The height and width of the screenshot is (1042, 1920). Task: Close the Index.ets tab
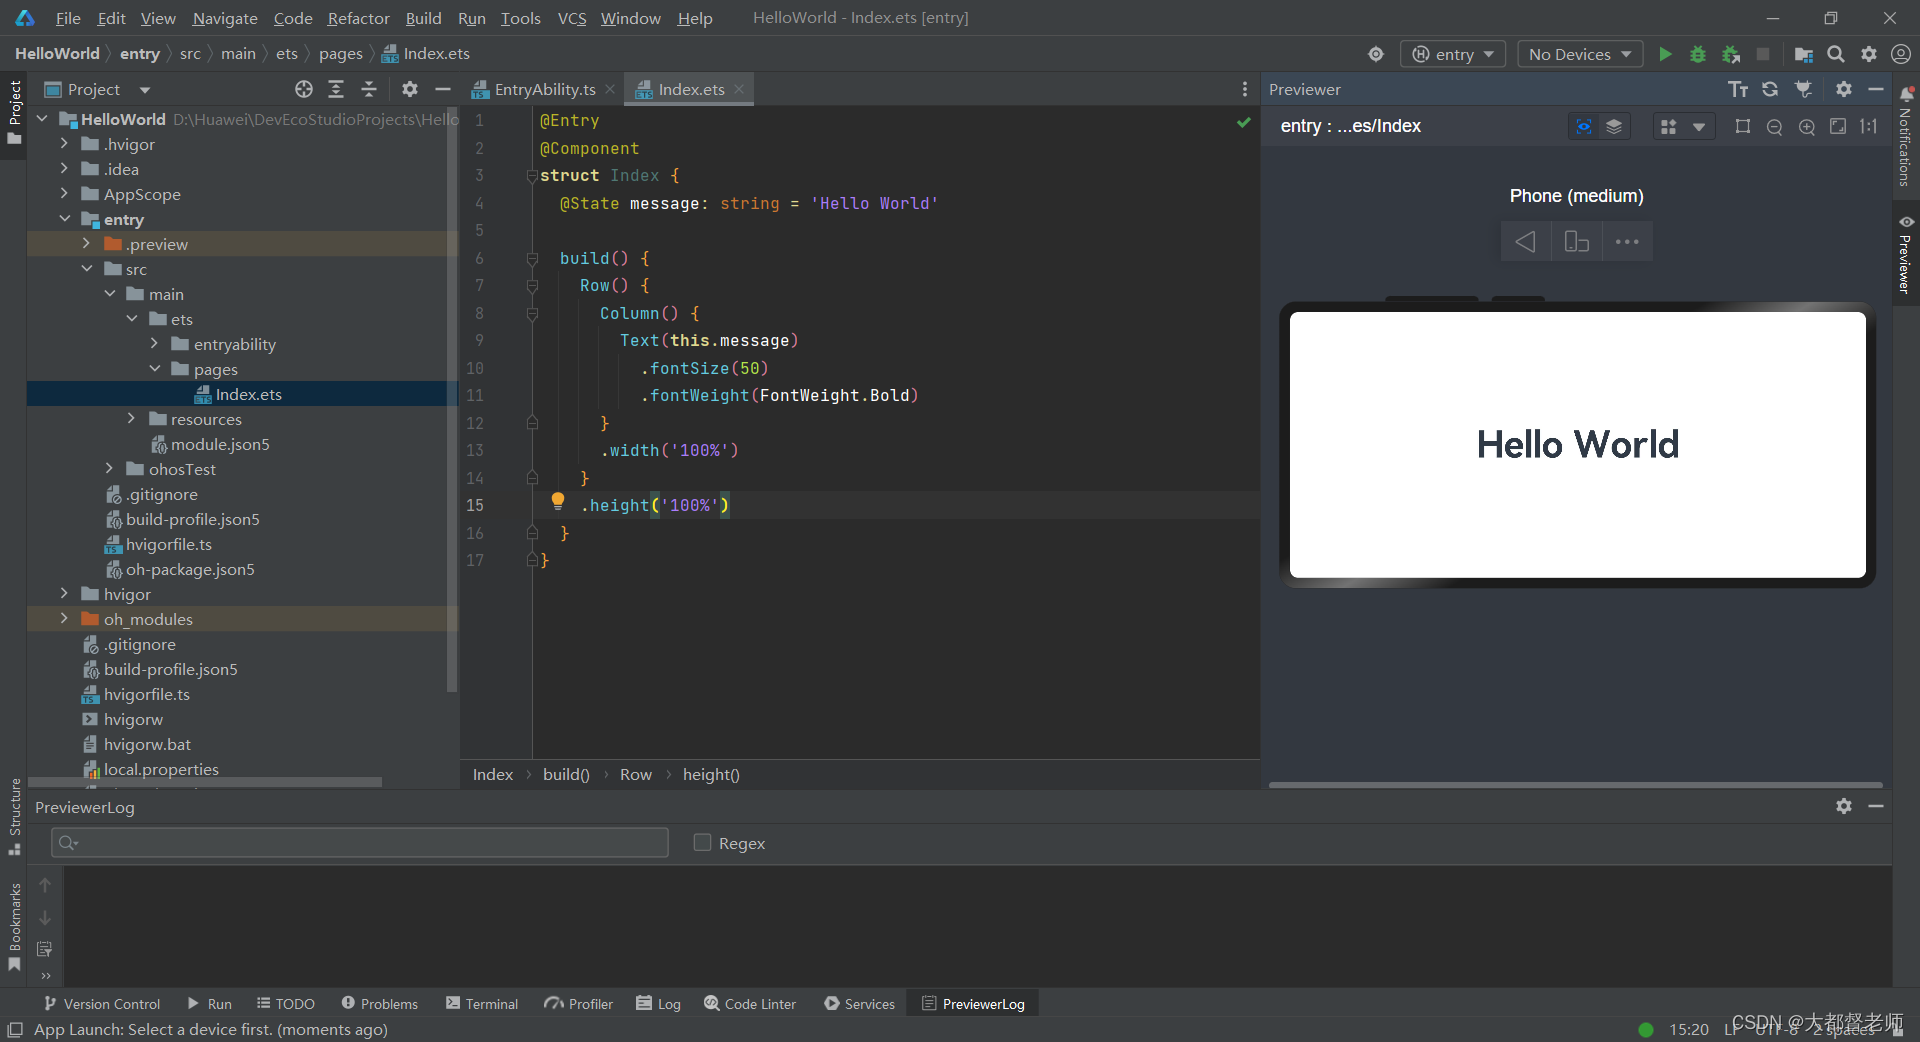click(739, 89)
